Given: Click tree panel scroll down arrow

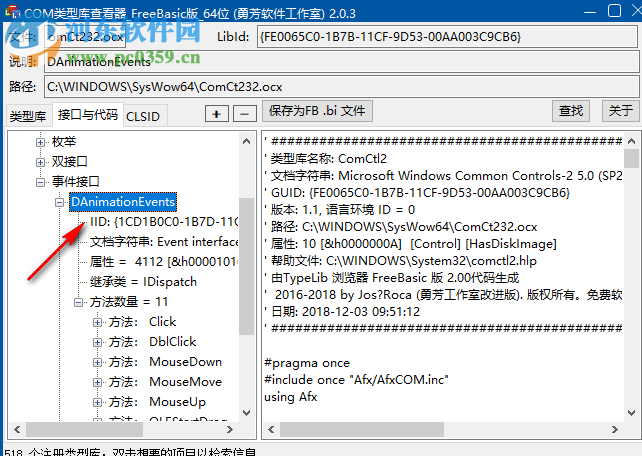Looking at the screenshot, I should [246, 413].
